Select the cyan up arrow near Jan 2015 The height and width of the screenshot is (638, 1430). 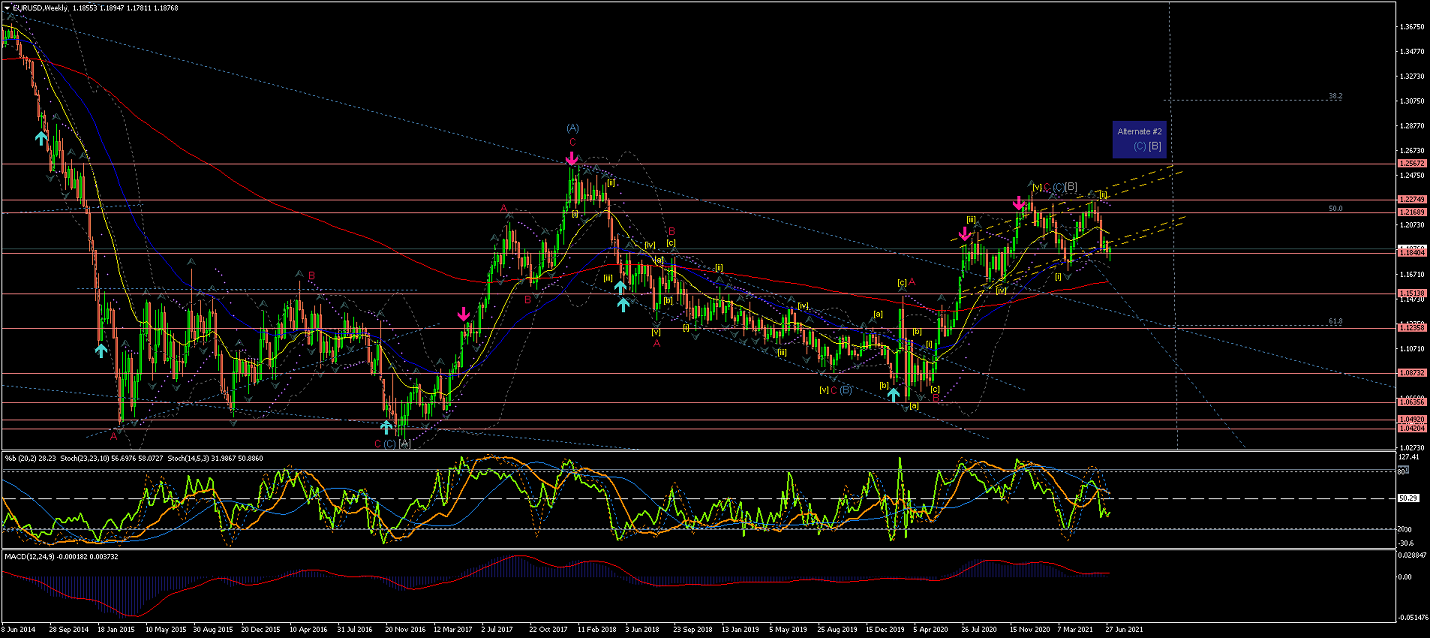101,350
